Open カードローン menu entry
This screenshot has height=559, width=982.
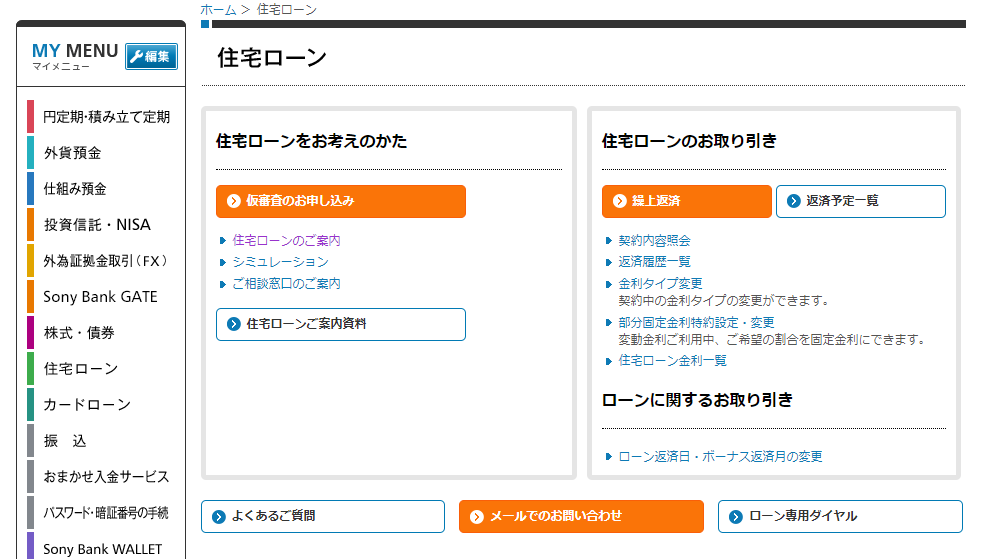click(87, 405)
